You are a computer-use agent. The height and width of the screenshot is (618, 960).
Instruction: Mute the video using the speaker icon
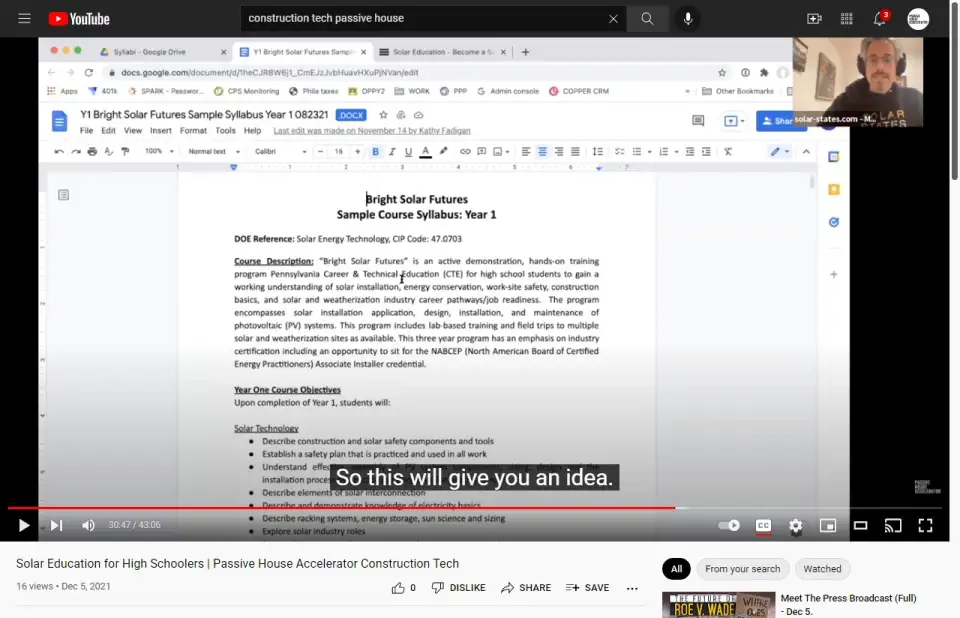click(88, 525)
